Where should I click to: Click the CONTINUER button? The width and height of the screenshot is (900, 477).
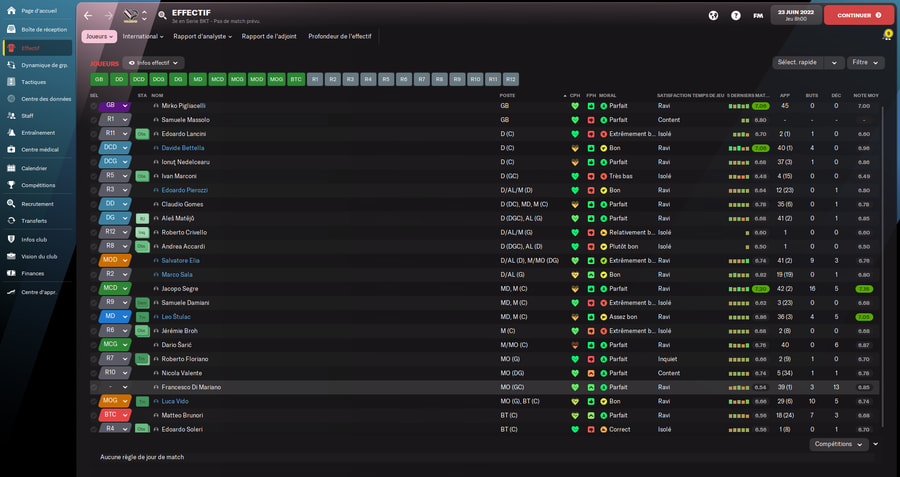pyautogui.click(x=859, y=15)
